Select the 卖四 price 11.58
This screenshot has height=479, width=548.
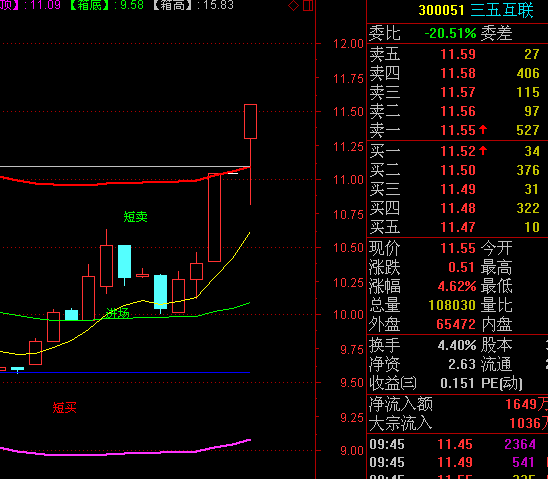[x=458, y=73]
